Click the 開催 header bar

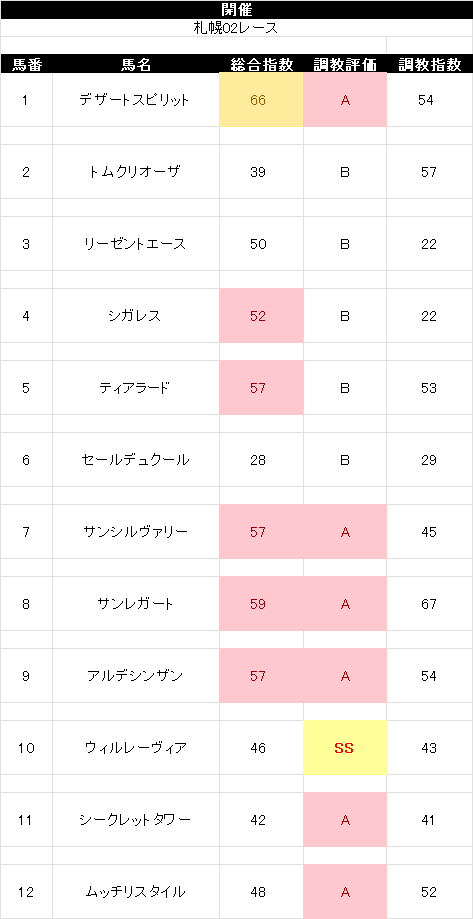(x=236, y=9)
